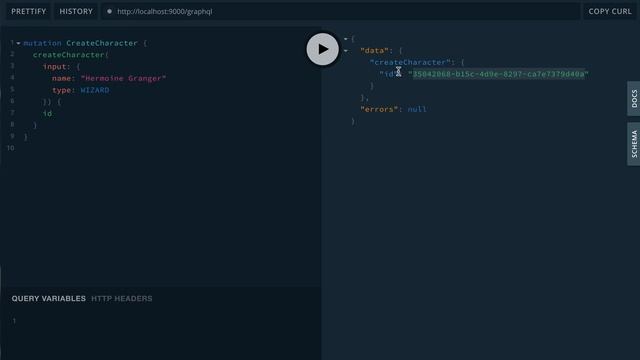Image resolution: width=640 pixels, height=360 pixels.
Task: Click the createCharacter field on line 2
Action: (69, 55)
